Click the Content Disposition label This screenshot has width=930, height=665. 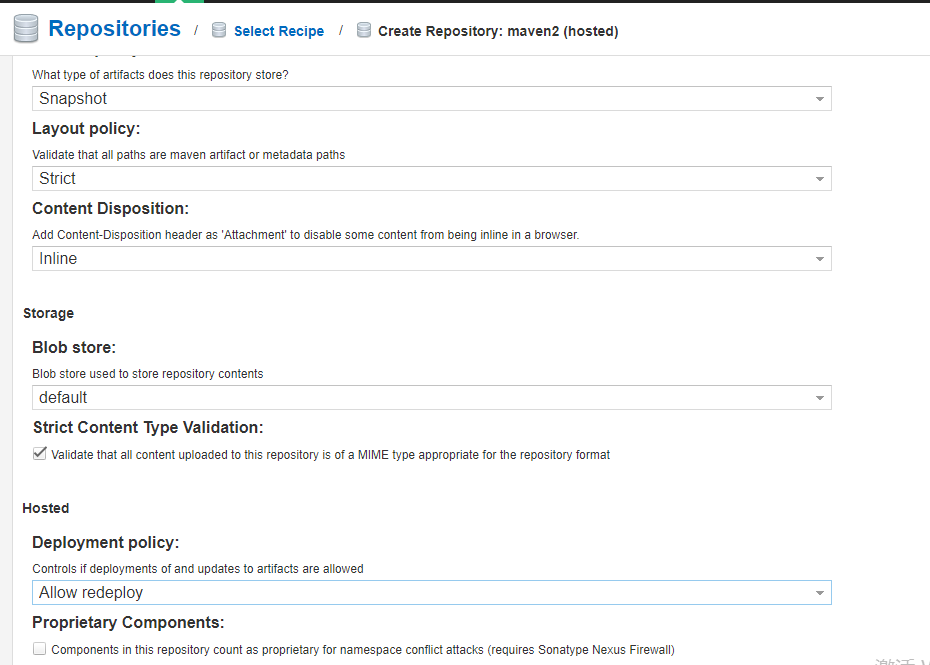(x=110, y=208)
